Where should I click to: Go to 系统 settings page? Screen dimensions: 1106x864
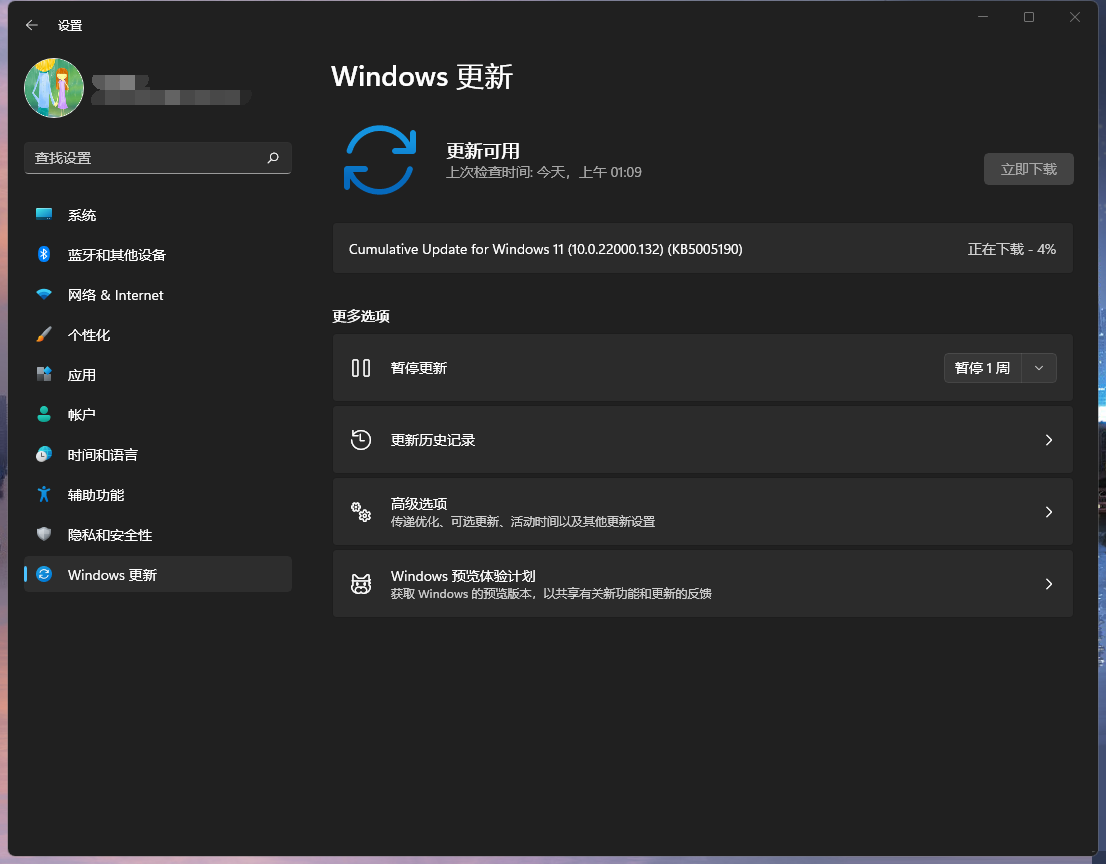coord(157,215)
